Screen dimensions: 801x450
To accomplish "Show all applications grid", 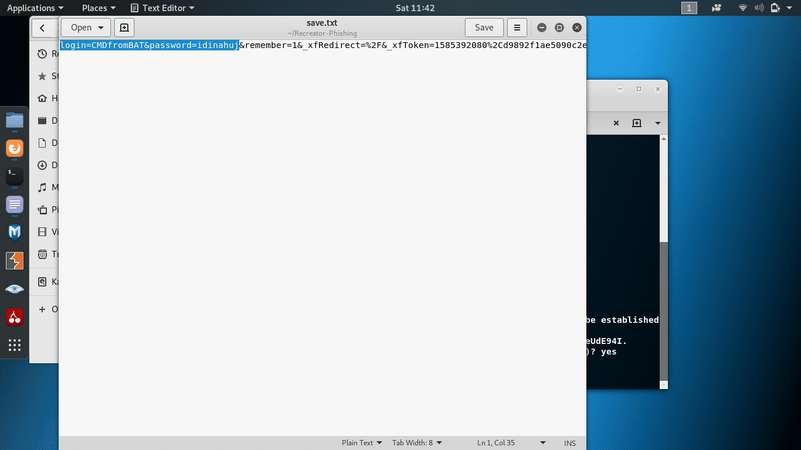I will [x=14, y=345].
